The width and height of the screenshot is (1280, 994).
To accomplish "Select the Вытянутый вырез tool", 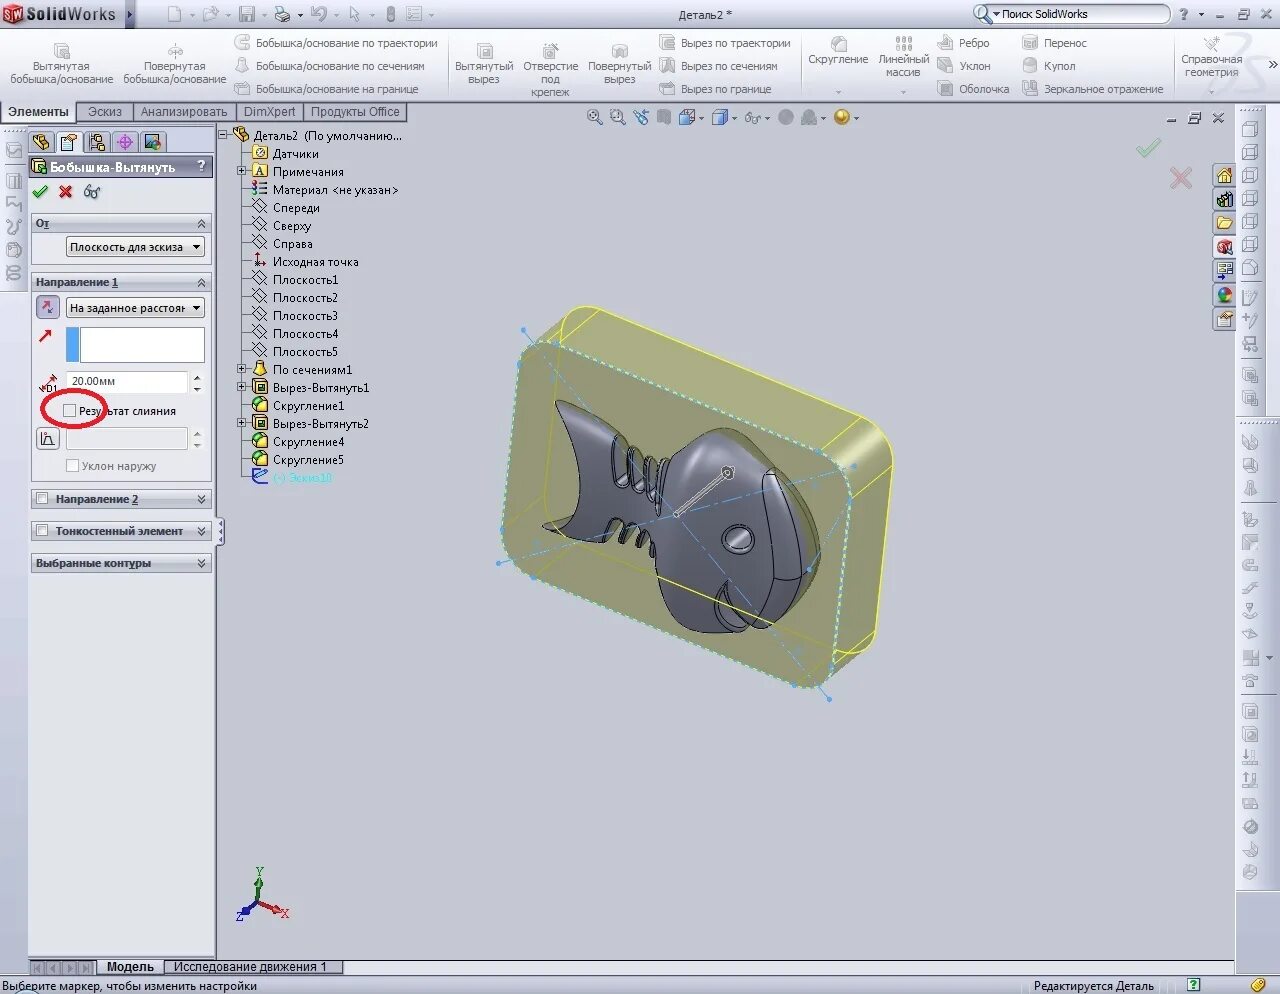I will [x=484, y=65].
